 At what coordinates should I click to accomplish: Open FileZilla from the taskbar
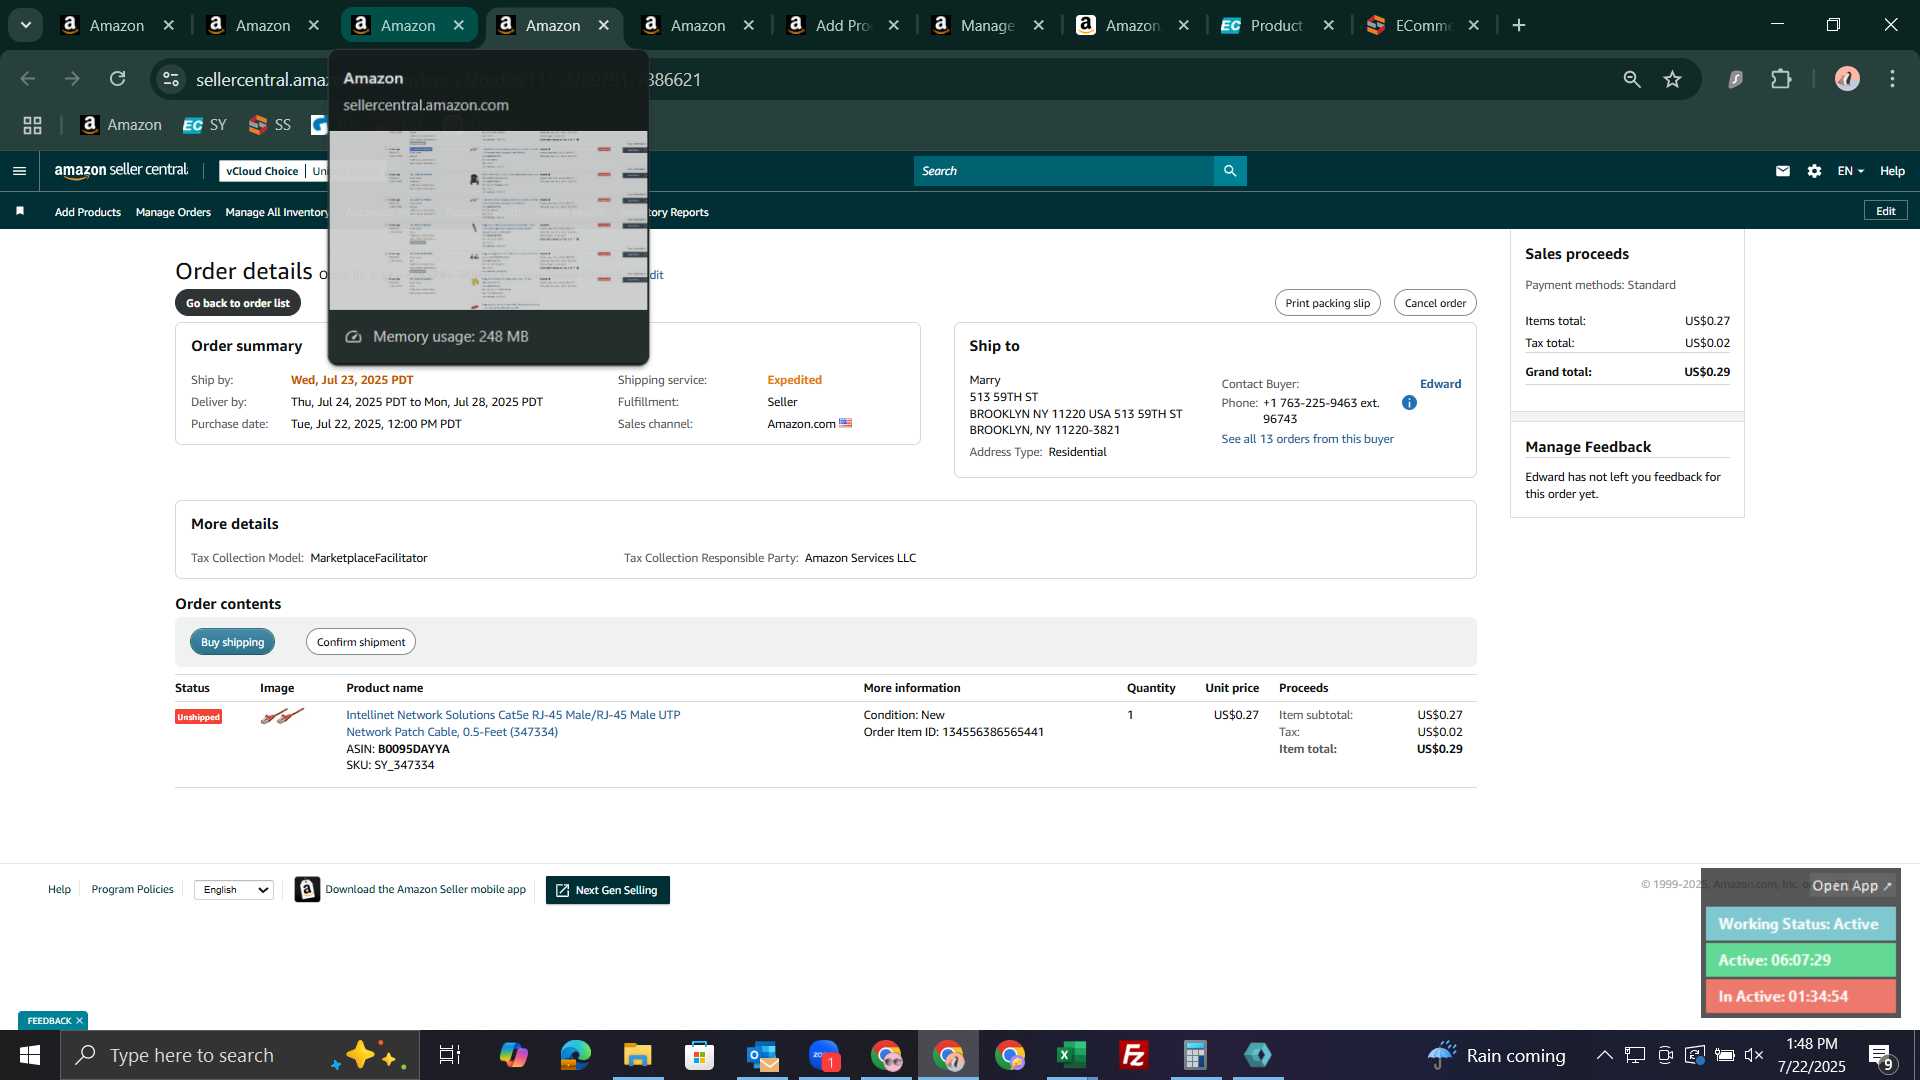coord(1133,1055)
